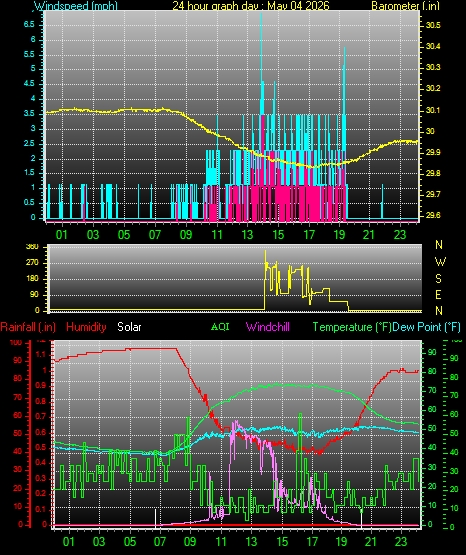Screen dimensions: 466x555
Task: Click the 'AQI' legend label
Action: [x=220, y=326]
